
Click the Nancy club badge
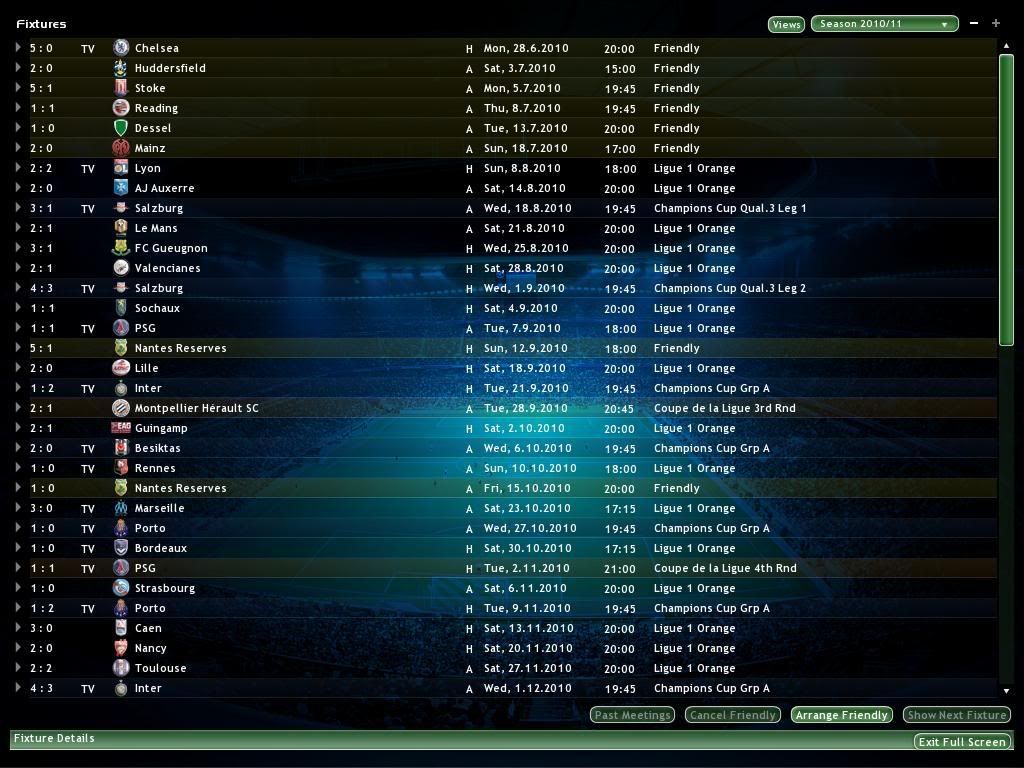click(x=121, y=648)
